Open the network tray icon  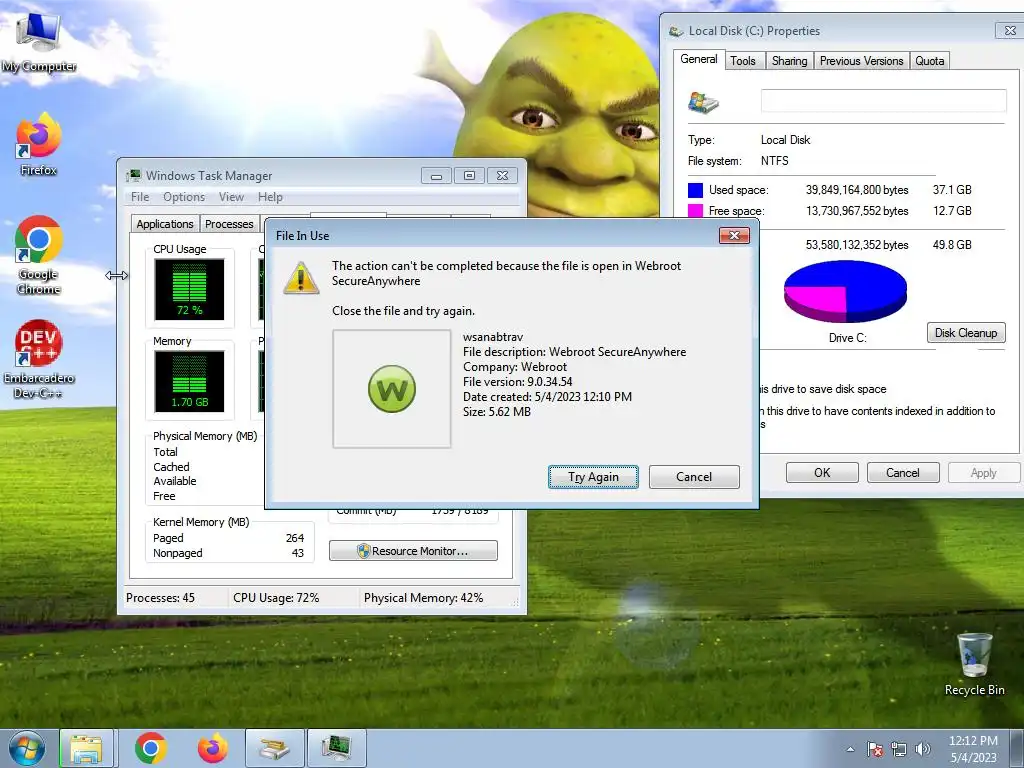tap(899, 749)
